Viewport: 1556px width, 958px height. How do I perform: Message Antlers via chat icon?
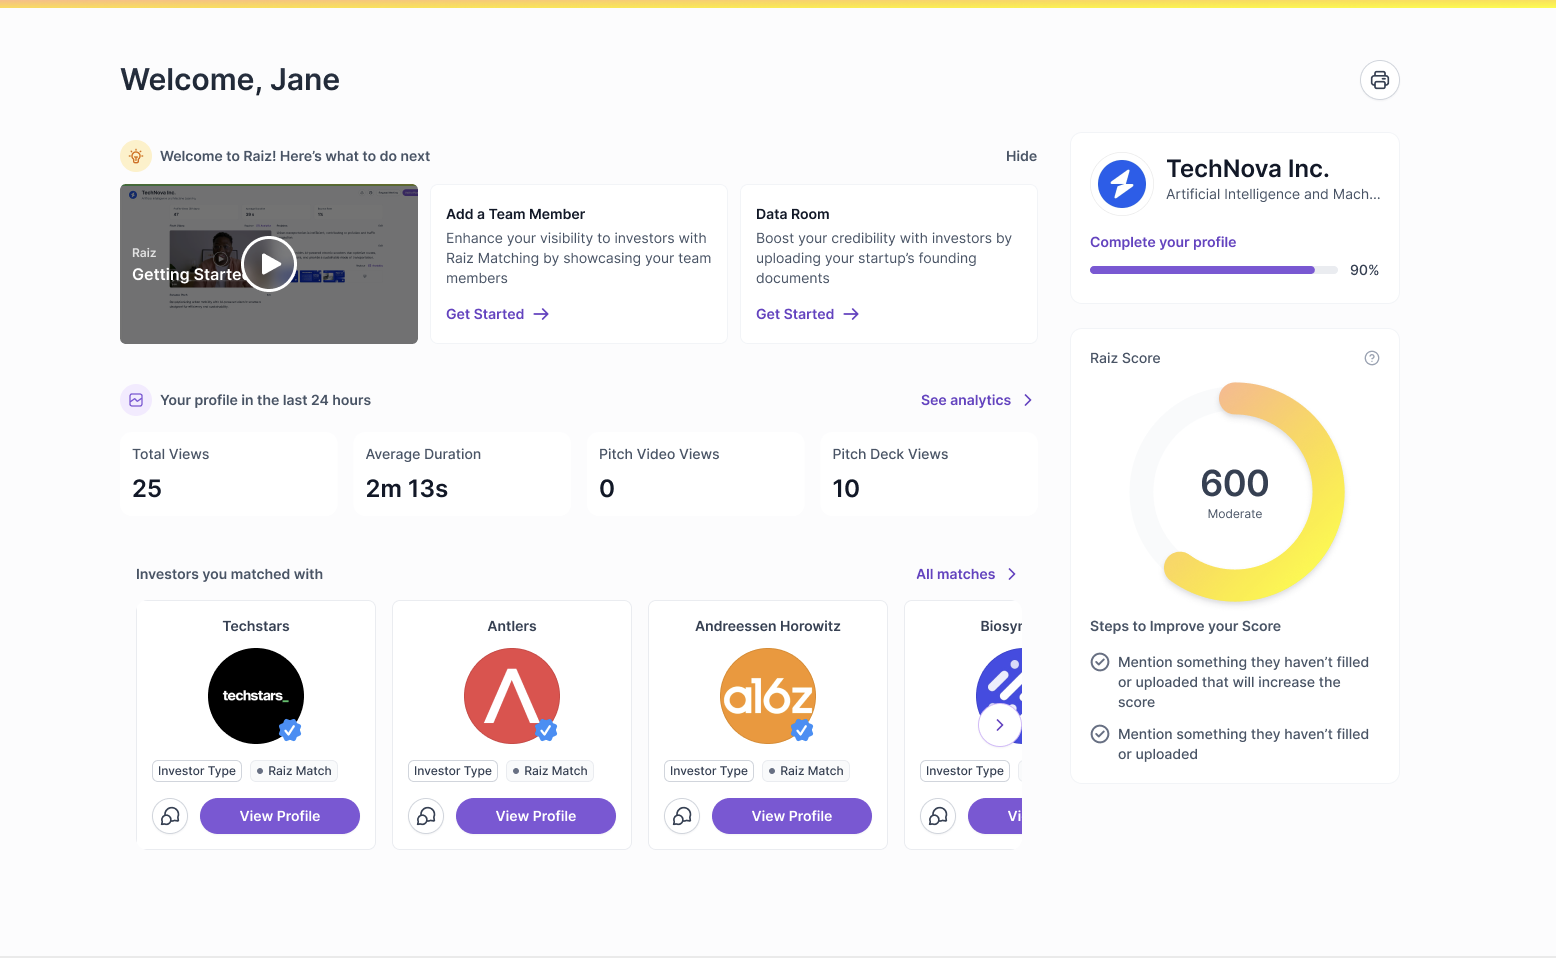click(x=426, y=816)
